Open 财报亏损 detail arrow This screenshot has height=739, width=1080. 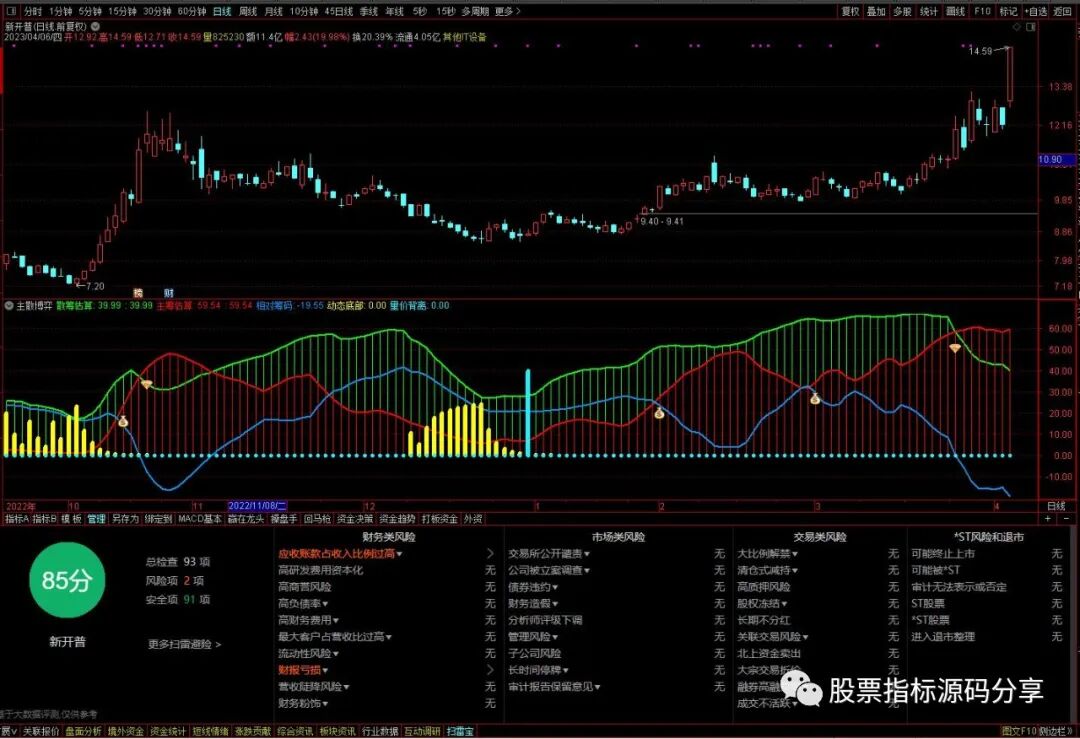pos(490,669)
